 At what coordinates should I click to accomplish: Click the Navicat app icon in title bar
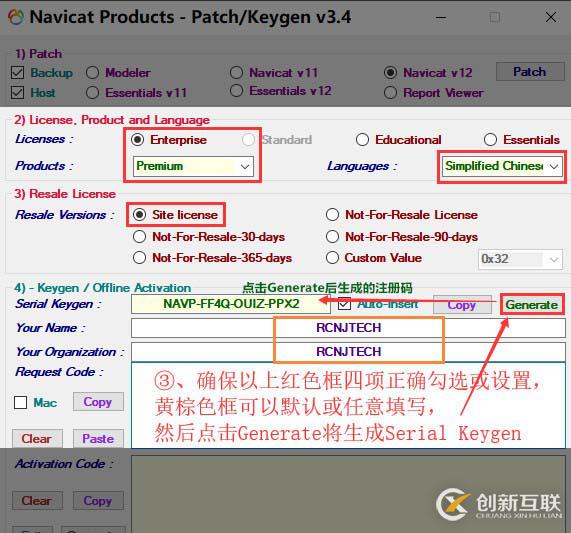point(16,17)
